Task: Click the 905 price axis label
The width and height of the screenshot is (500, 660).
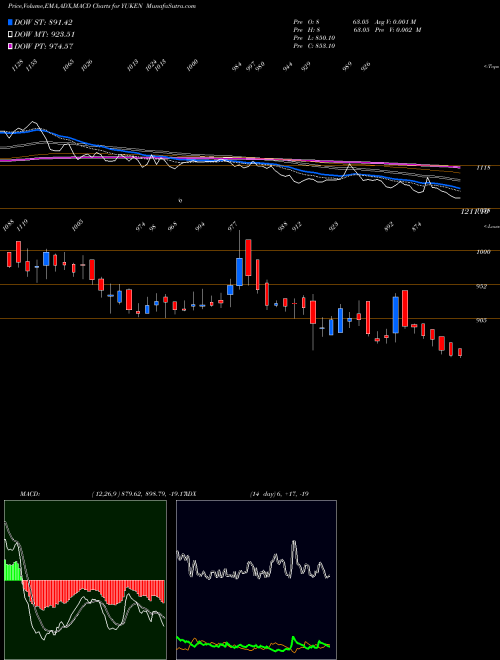Action: 483,320
